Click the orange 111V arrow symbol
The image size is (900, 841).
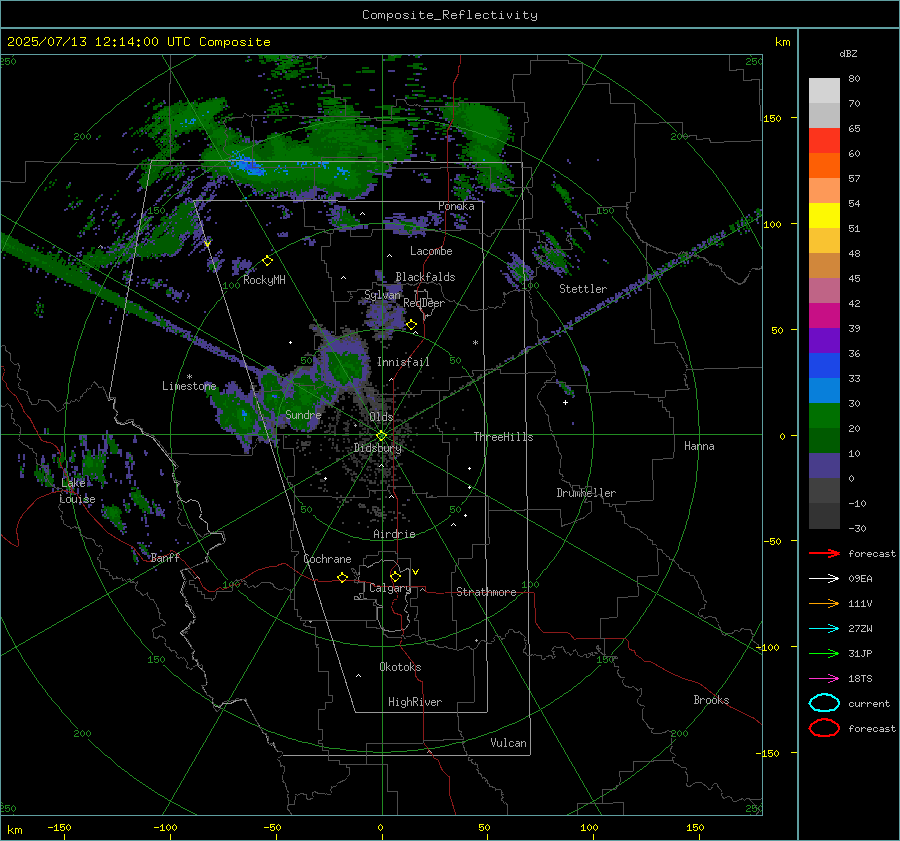pos(824,603)
